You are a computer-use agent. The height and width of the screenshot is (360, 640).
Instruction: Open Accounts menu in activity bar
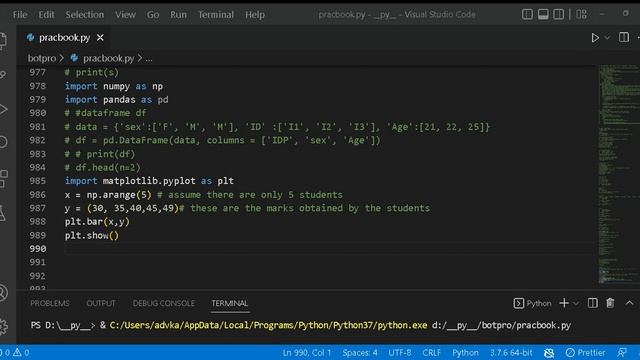point(2,292)
